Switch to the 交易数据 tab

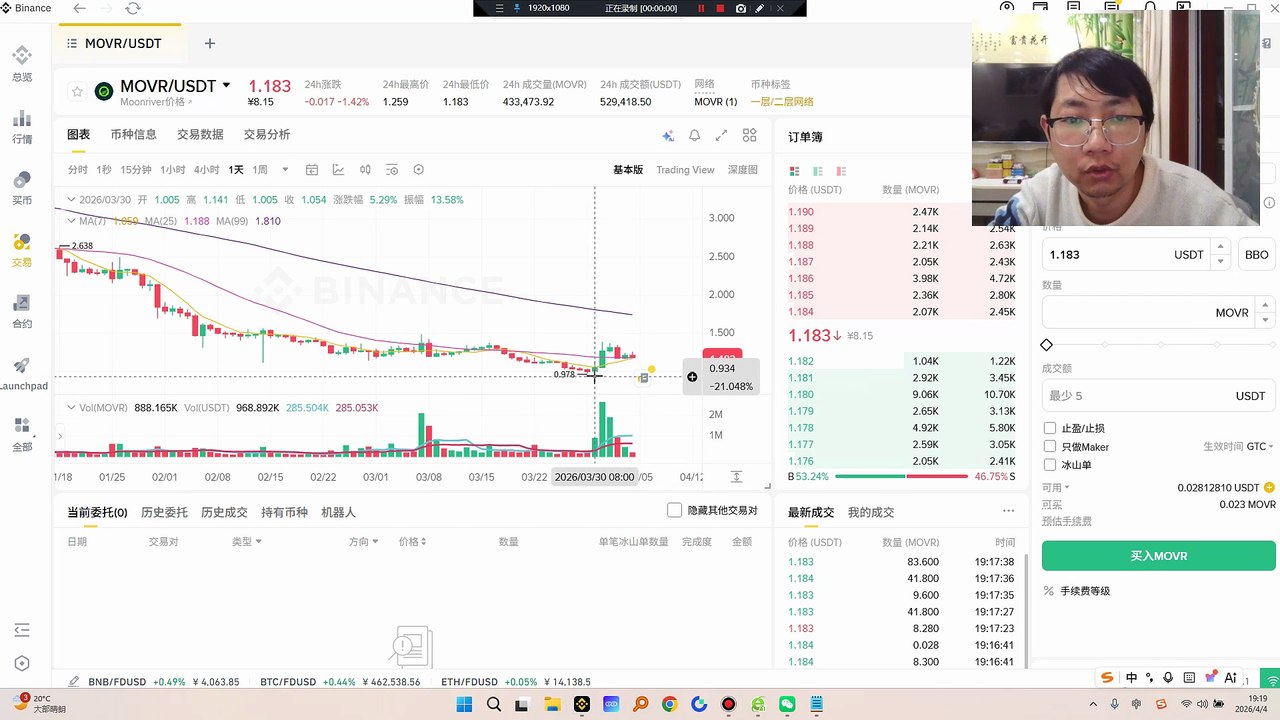click(200, 135)
